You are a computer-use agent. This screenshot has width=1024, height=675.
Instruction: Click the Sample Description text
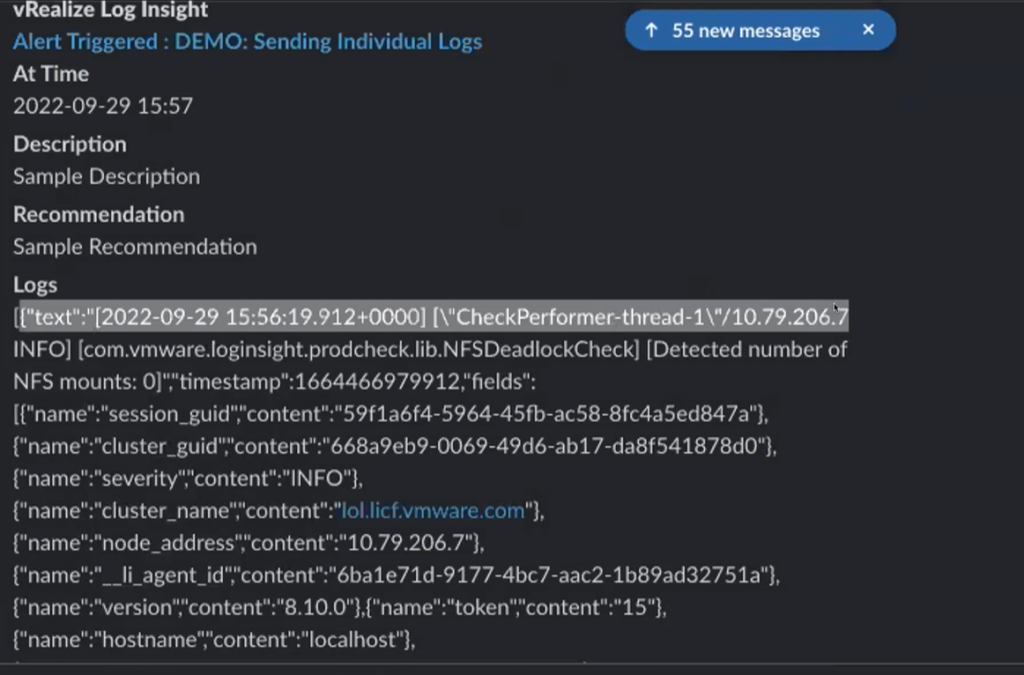(x=106, y=177)
